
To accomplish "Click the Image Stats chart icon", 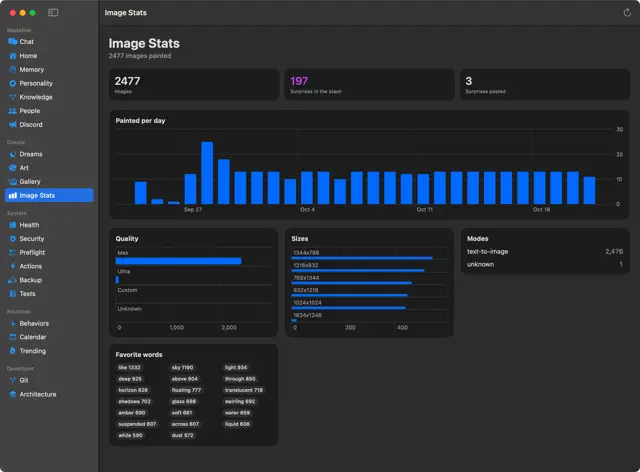I will pos(13,196).
